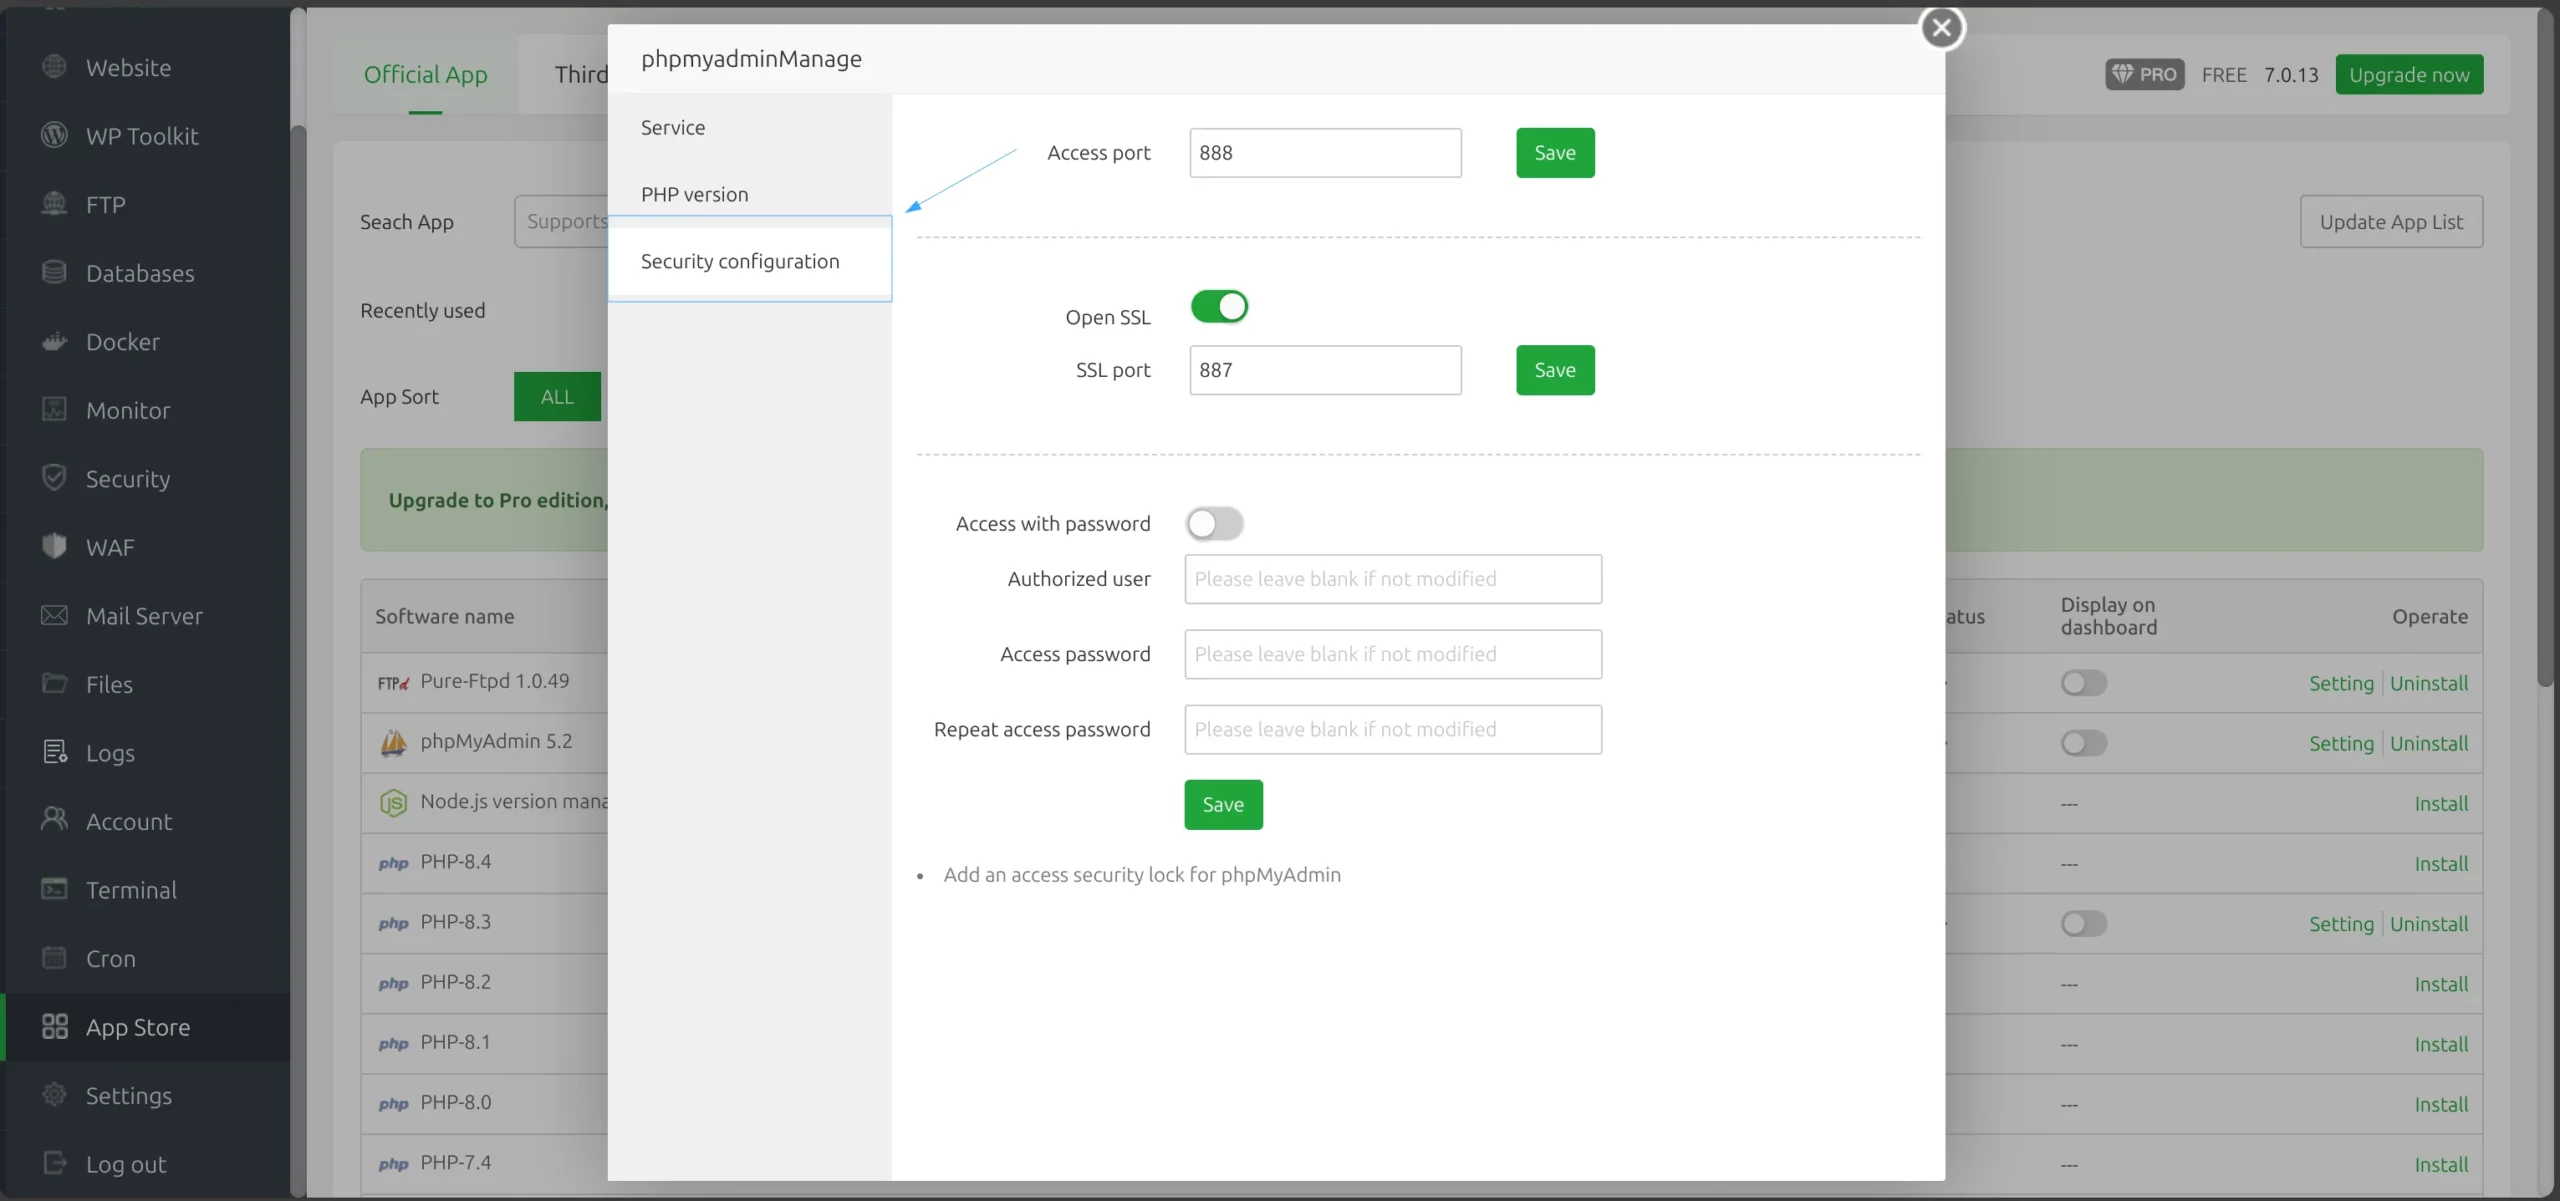
Task: Save the Access port value
Action: pyautogui.click(x=1555, y=152)
